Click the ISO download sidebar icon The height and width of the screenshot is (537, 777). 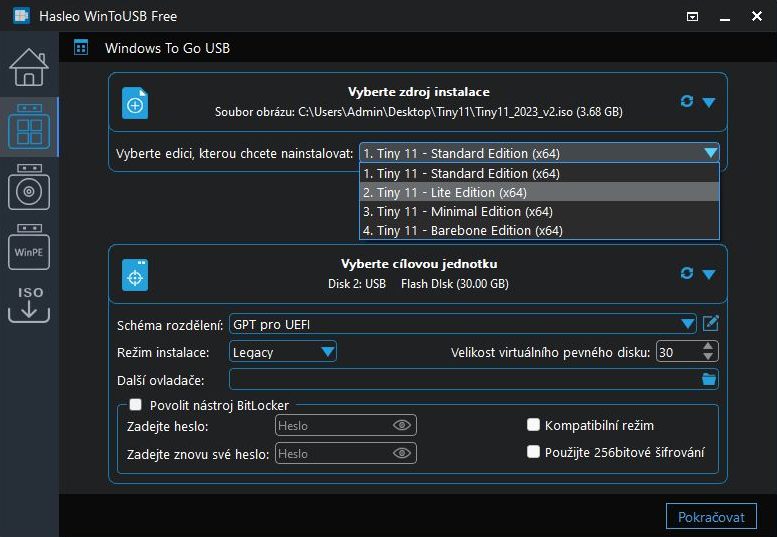pos(29,305)
